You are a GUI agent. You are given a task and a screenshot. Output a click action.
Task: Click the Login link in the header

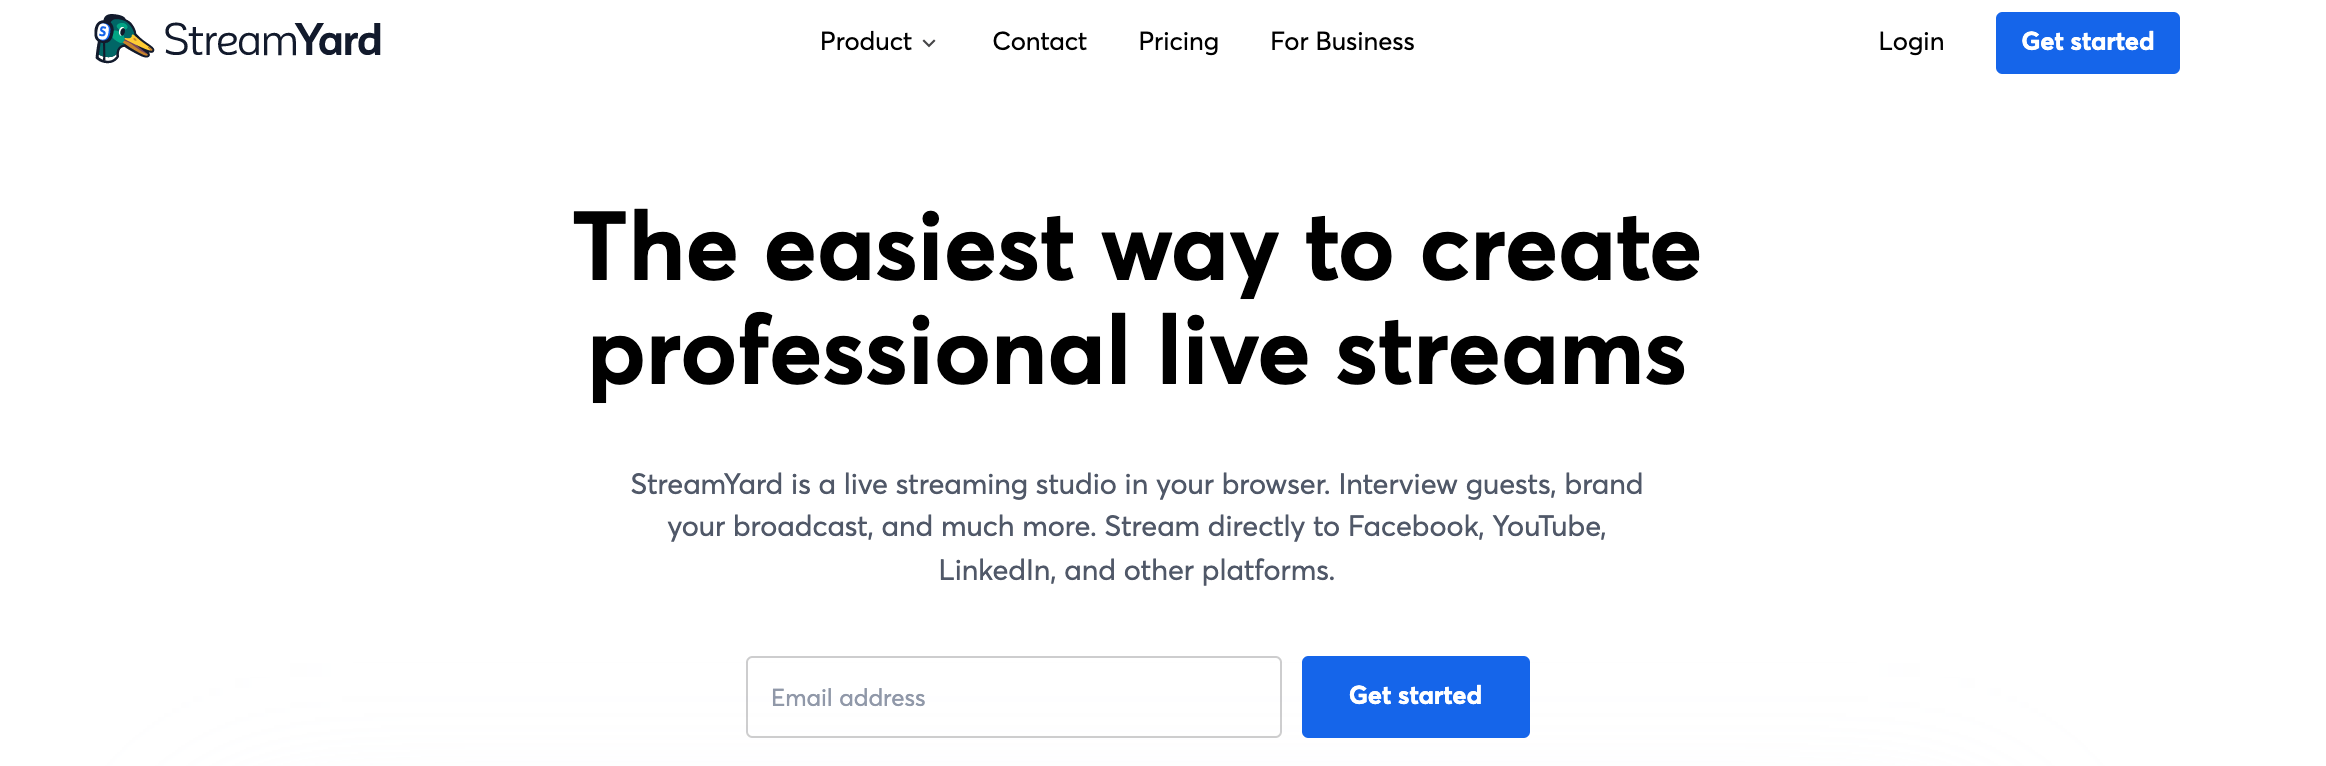(1911, 42)
